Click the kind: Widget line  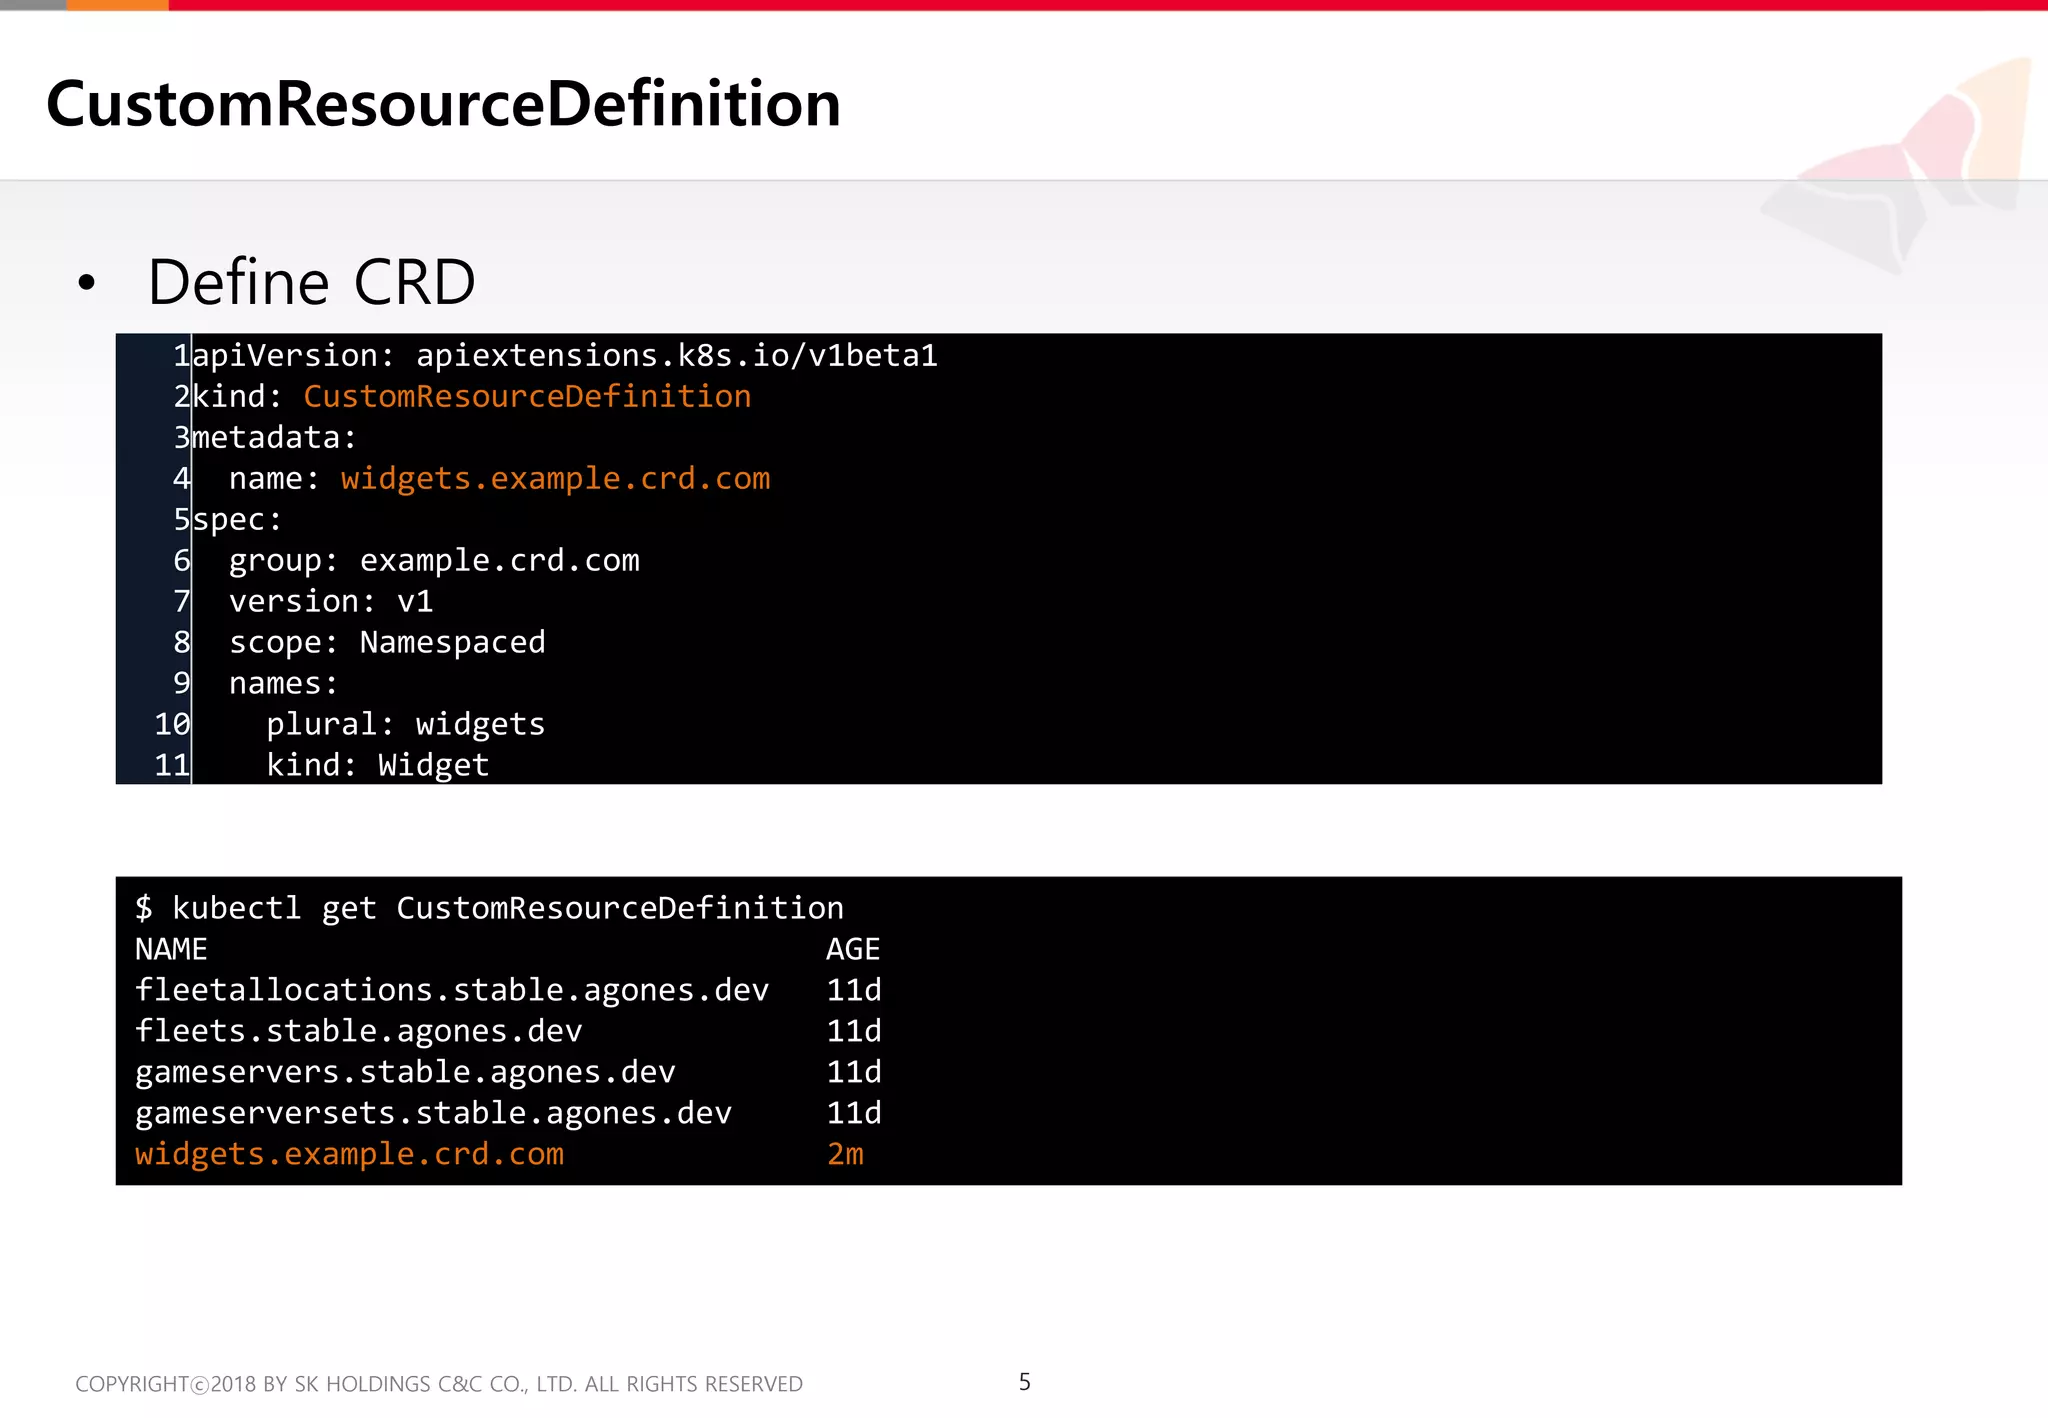click(x=377, y=766)
